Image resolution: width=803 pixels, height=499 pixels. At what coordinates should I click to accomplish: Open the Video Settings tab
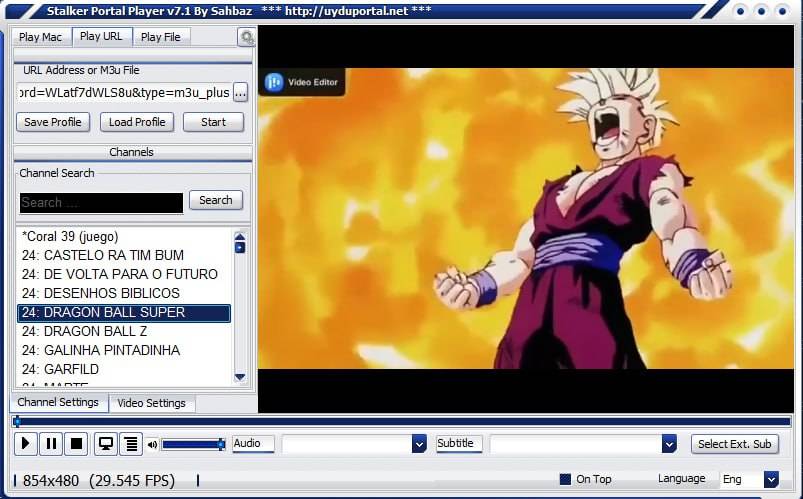coord(152,403)
